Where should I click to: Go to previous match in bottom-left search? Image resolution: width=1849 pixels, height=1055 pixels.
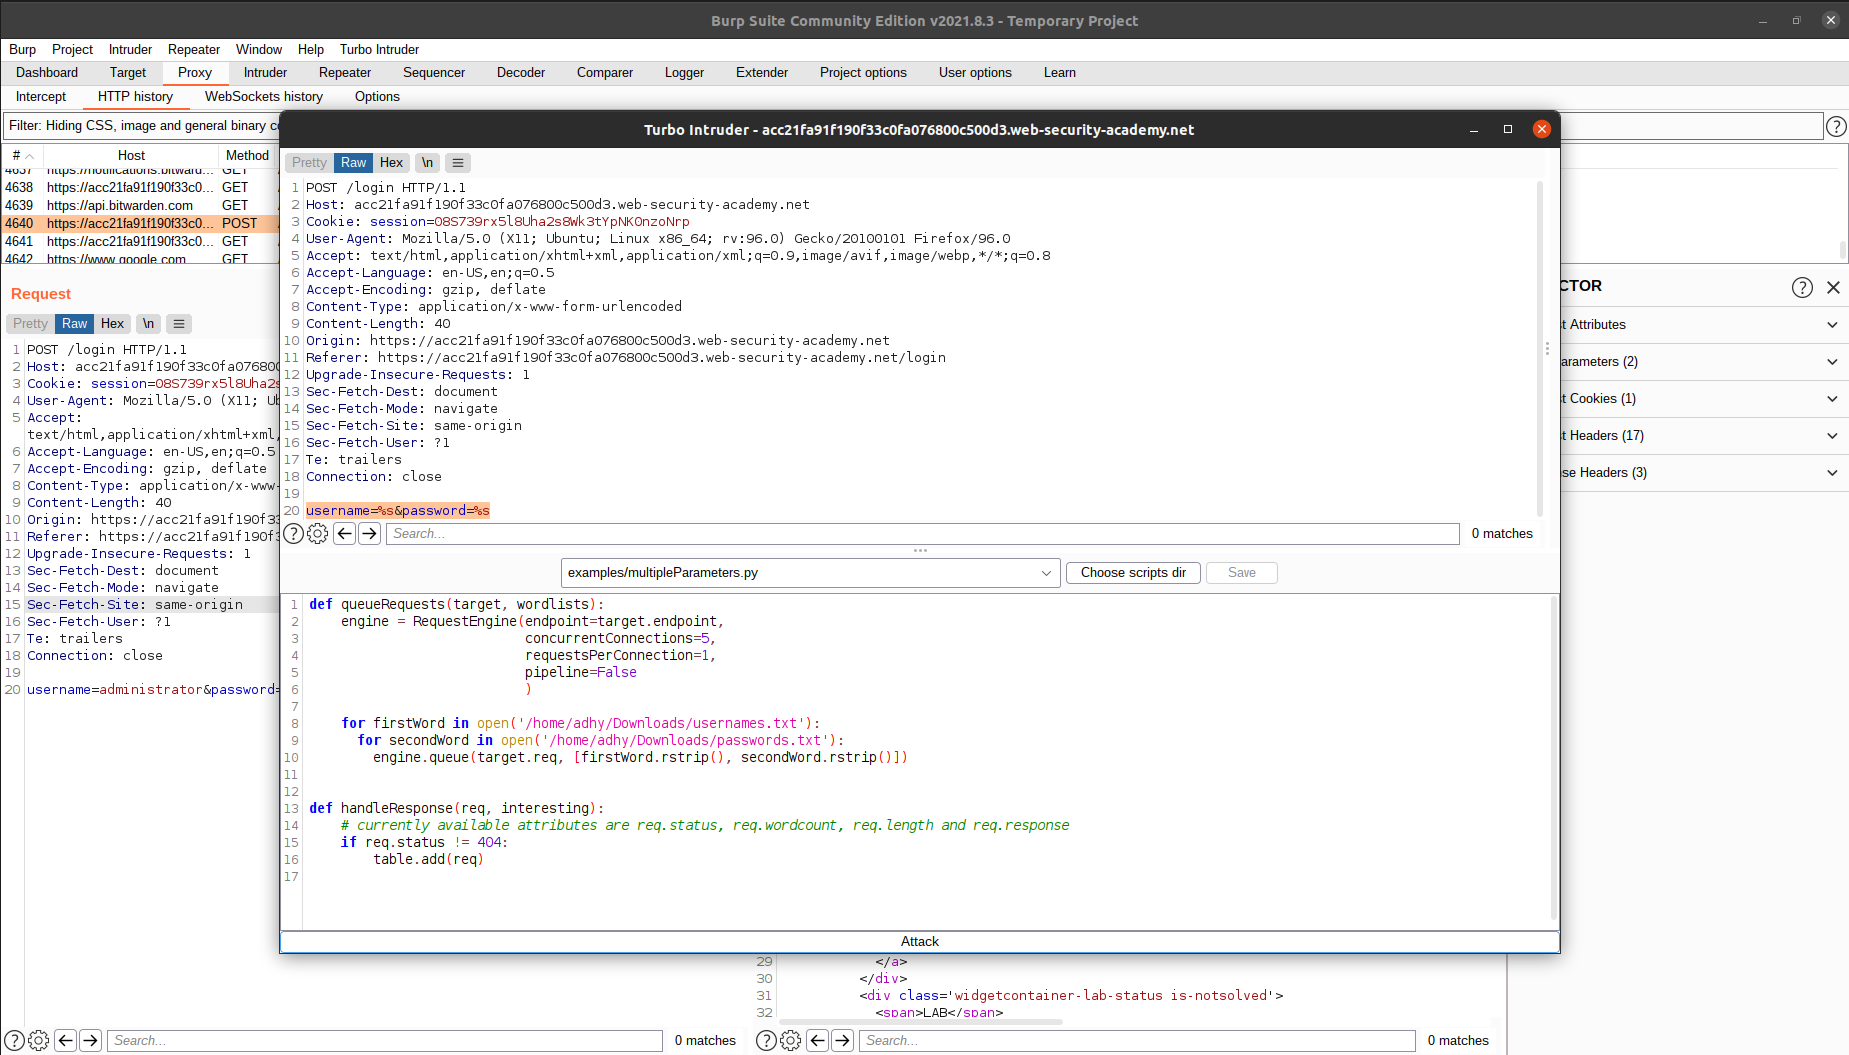tap(66, 1041)
